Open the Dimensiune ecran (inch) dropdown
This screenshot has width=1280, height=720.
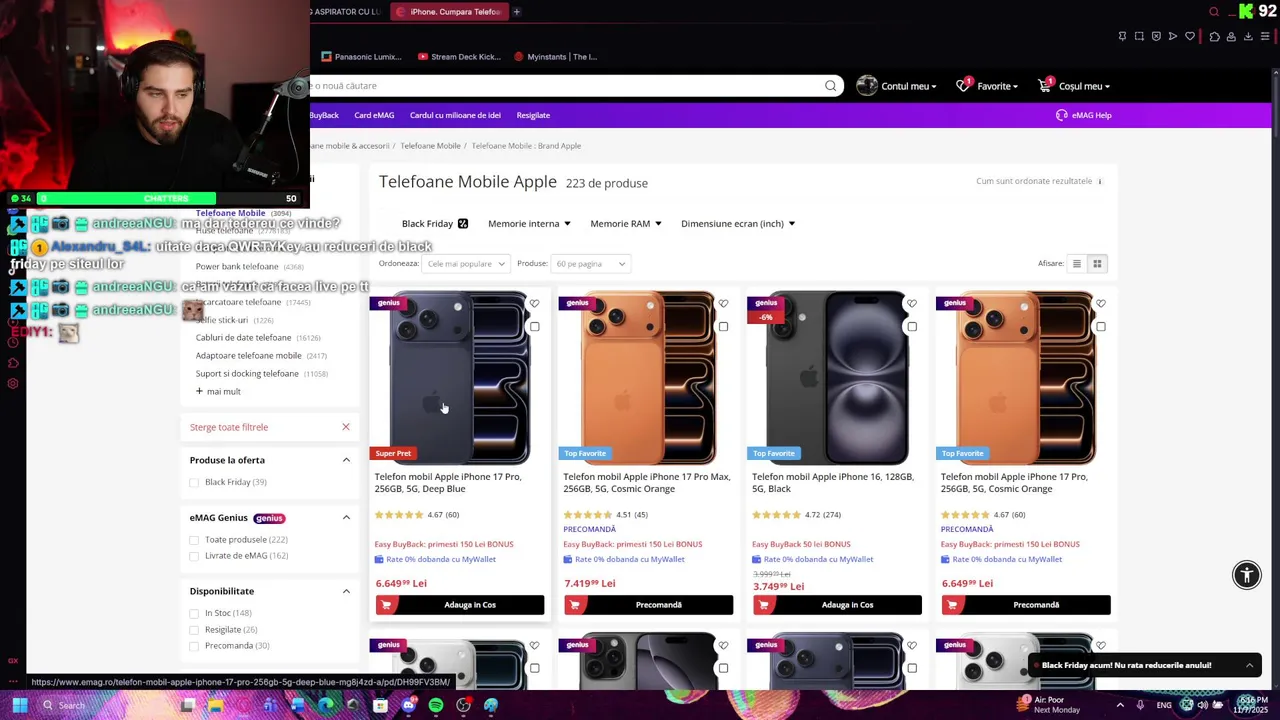738,224
